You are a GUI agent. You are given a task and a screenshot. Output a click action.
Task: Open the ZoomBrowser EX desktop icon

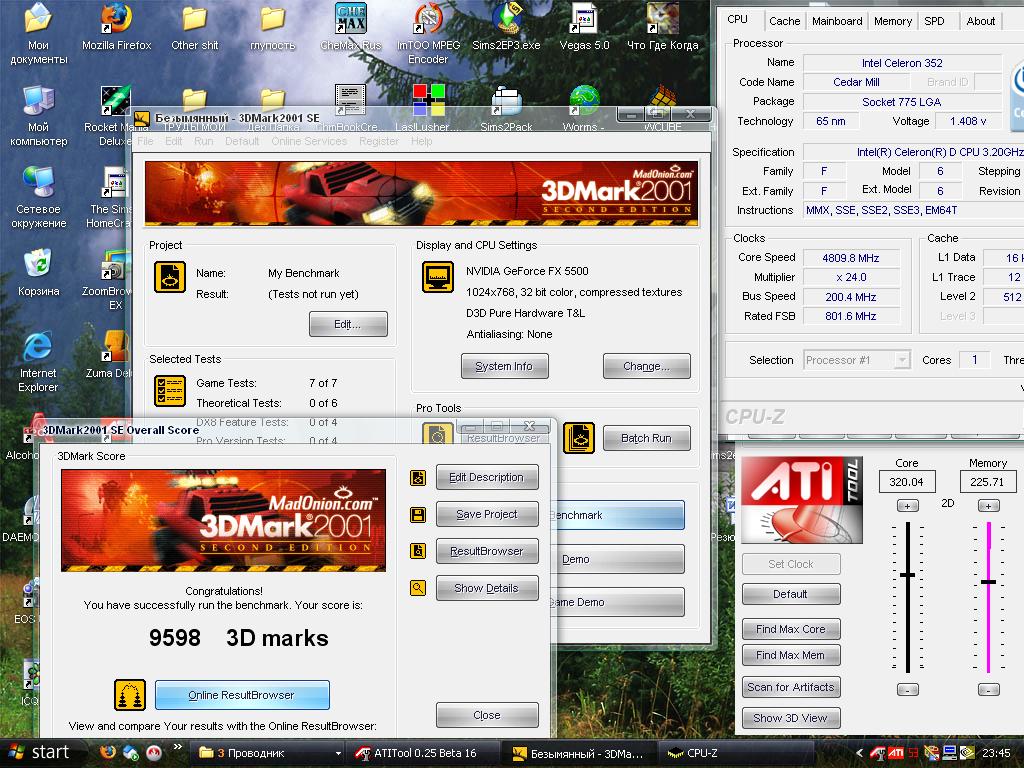(x=116, y=281)
